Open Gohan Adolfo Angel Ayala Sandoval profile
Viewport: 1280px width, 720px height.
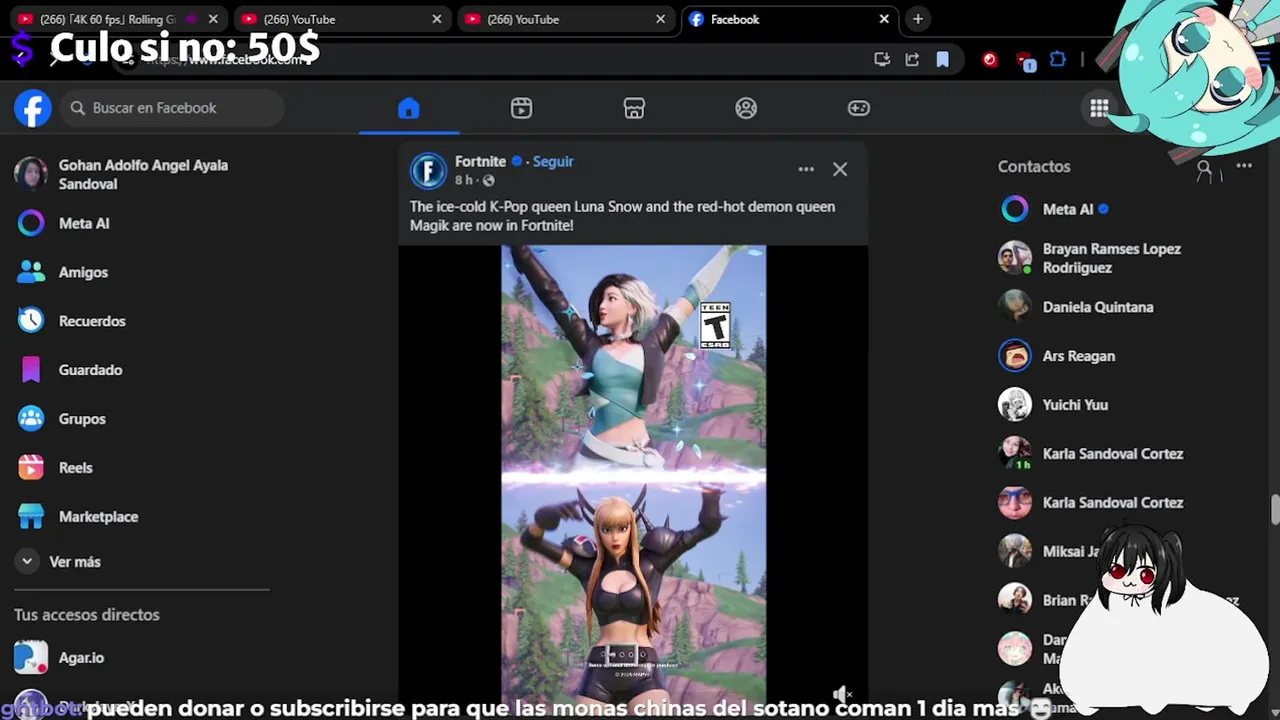click(135, 174)
